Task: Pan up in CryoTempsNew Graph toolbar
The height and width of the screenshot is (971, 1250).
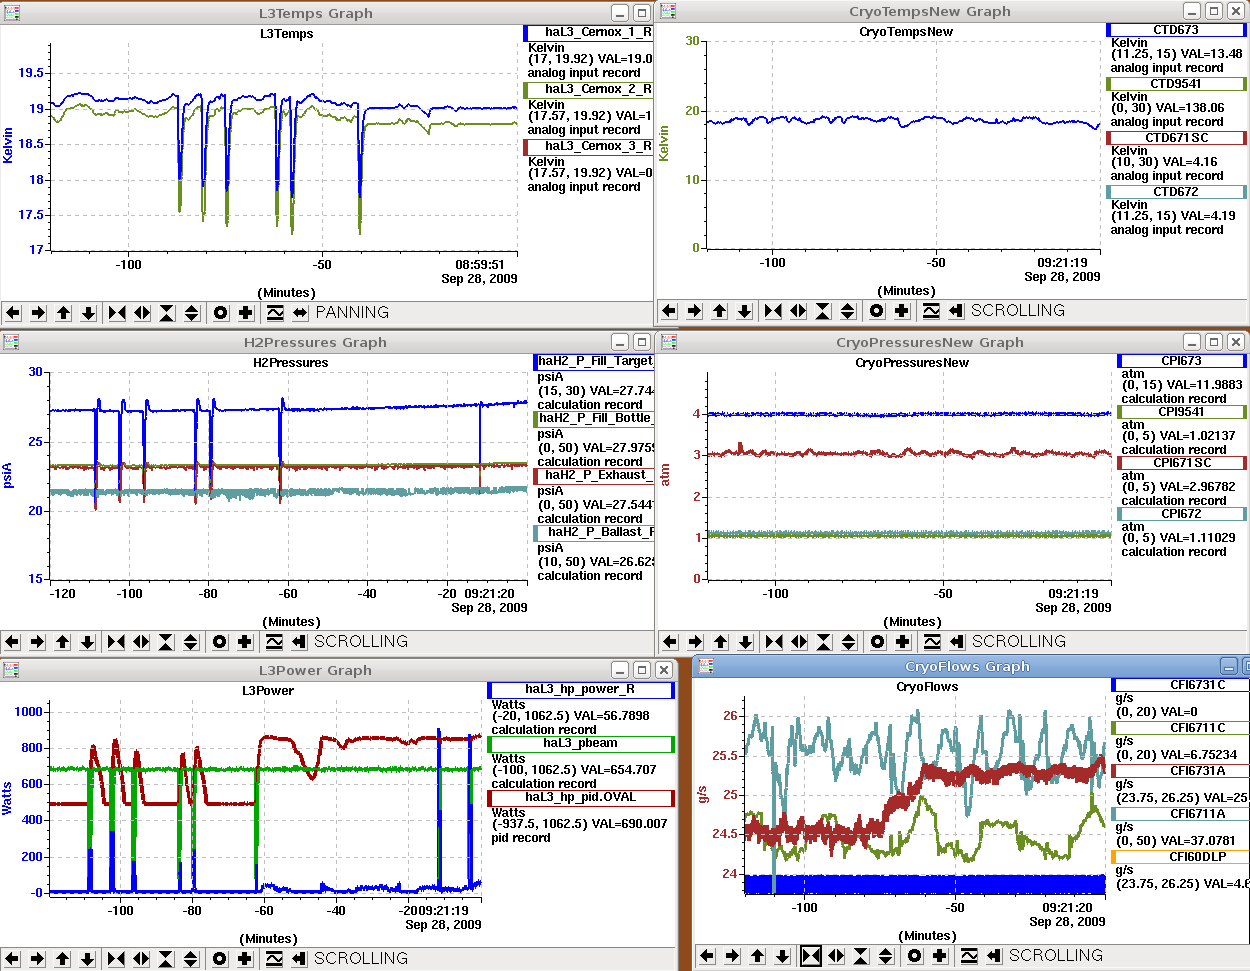Action: pos(720,311)
